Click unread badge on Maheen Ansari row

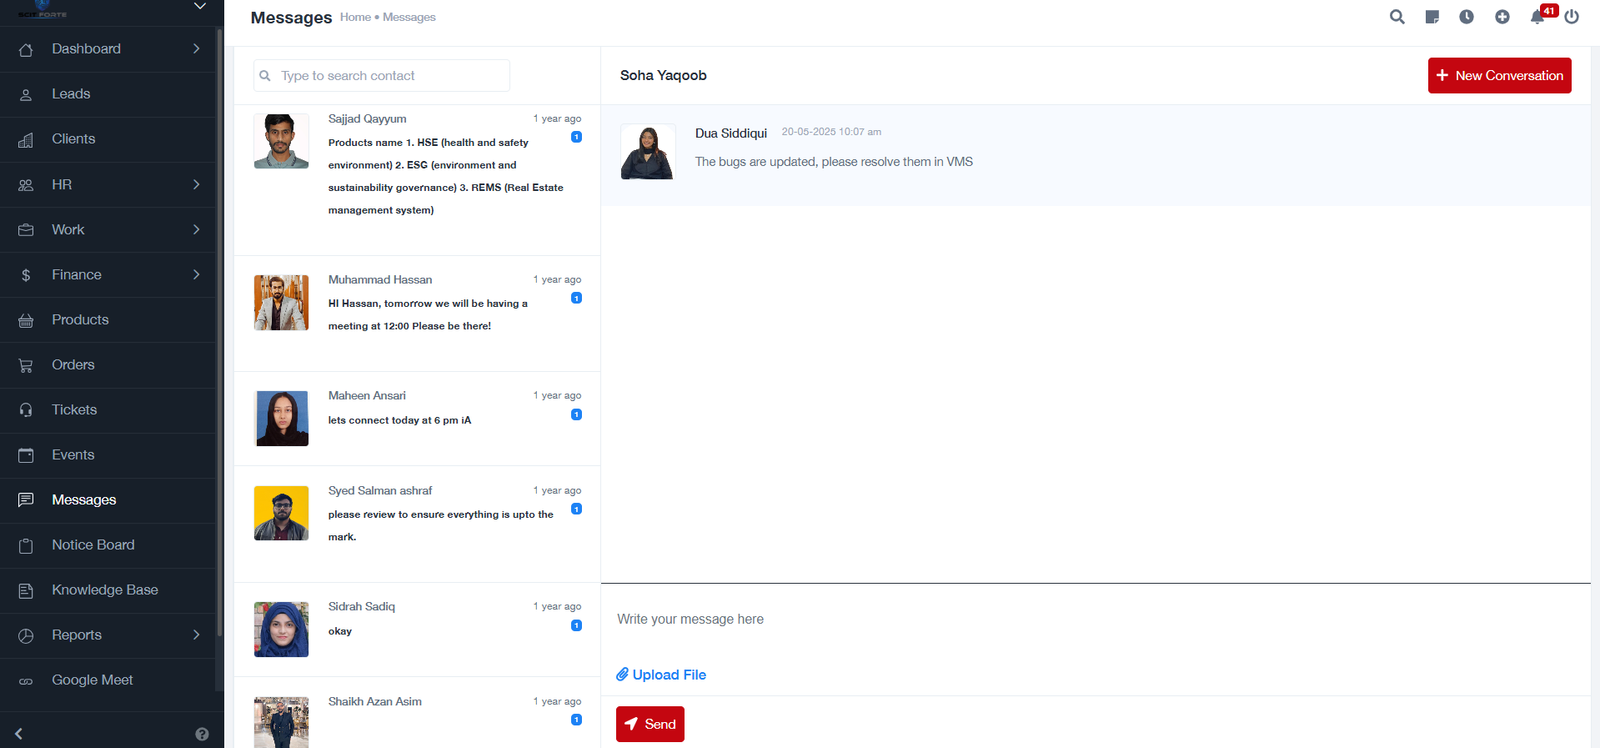576,414
